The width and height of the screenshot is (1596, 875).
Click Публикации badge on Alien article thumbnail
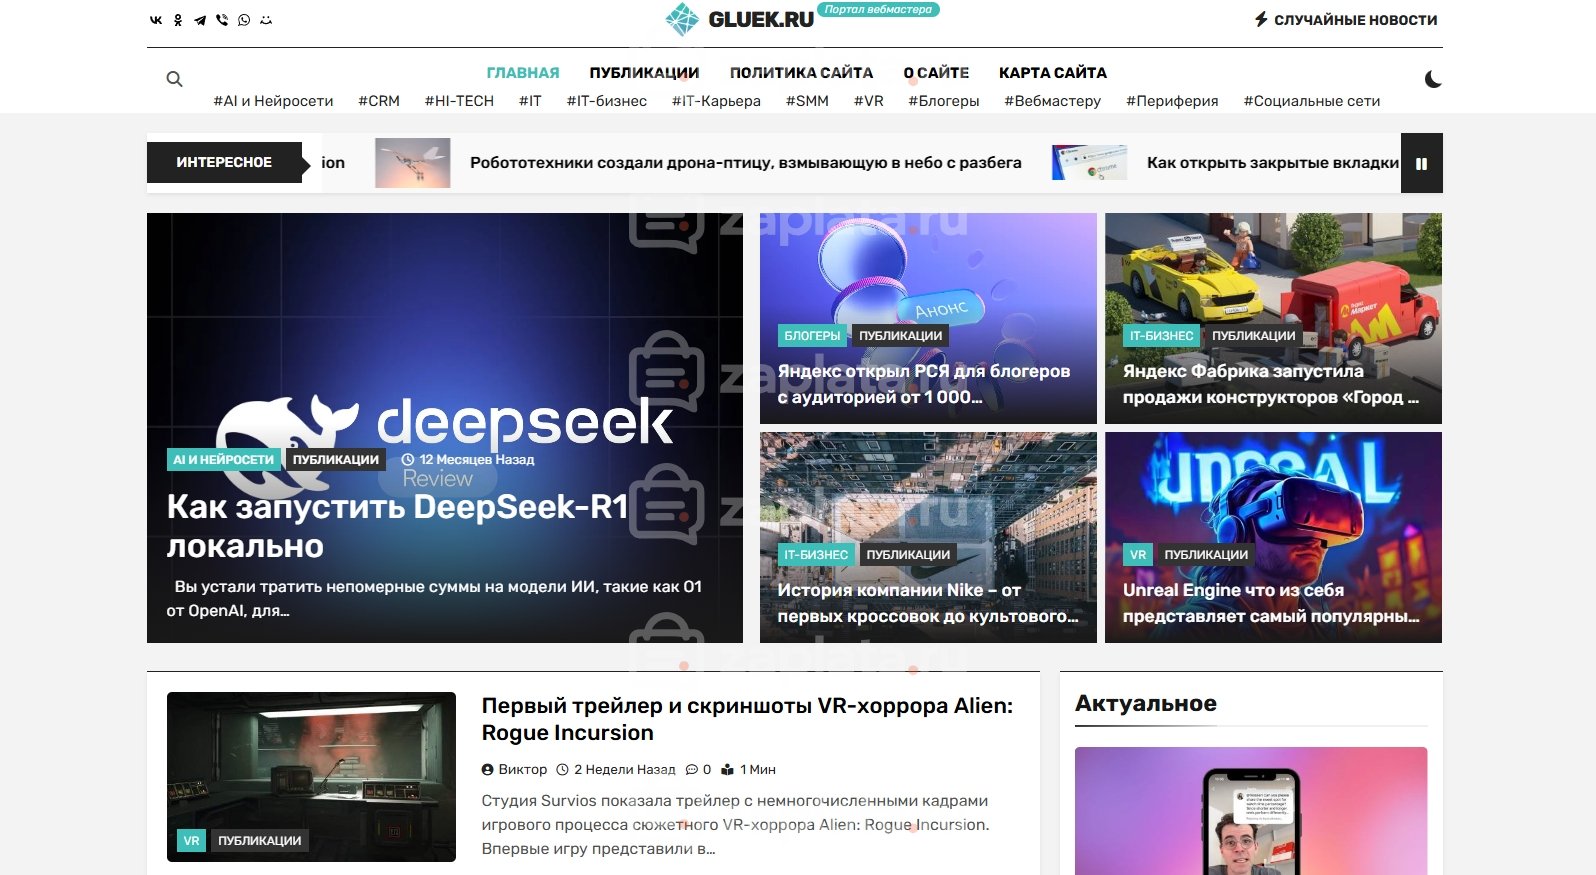pos(259,841)
